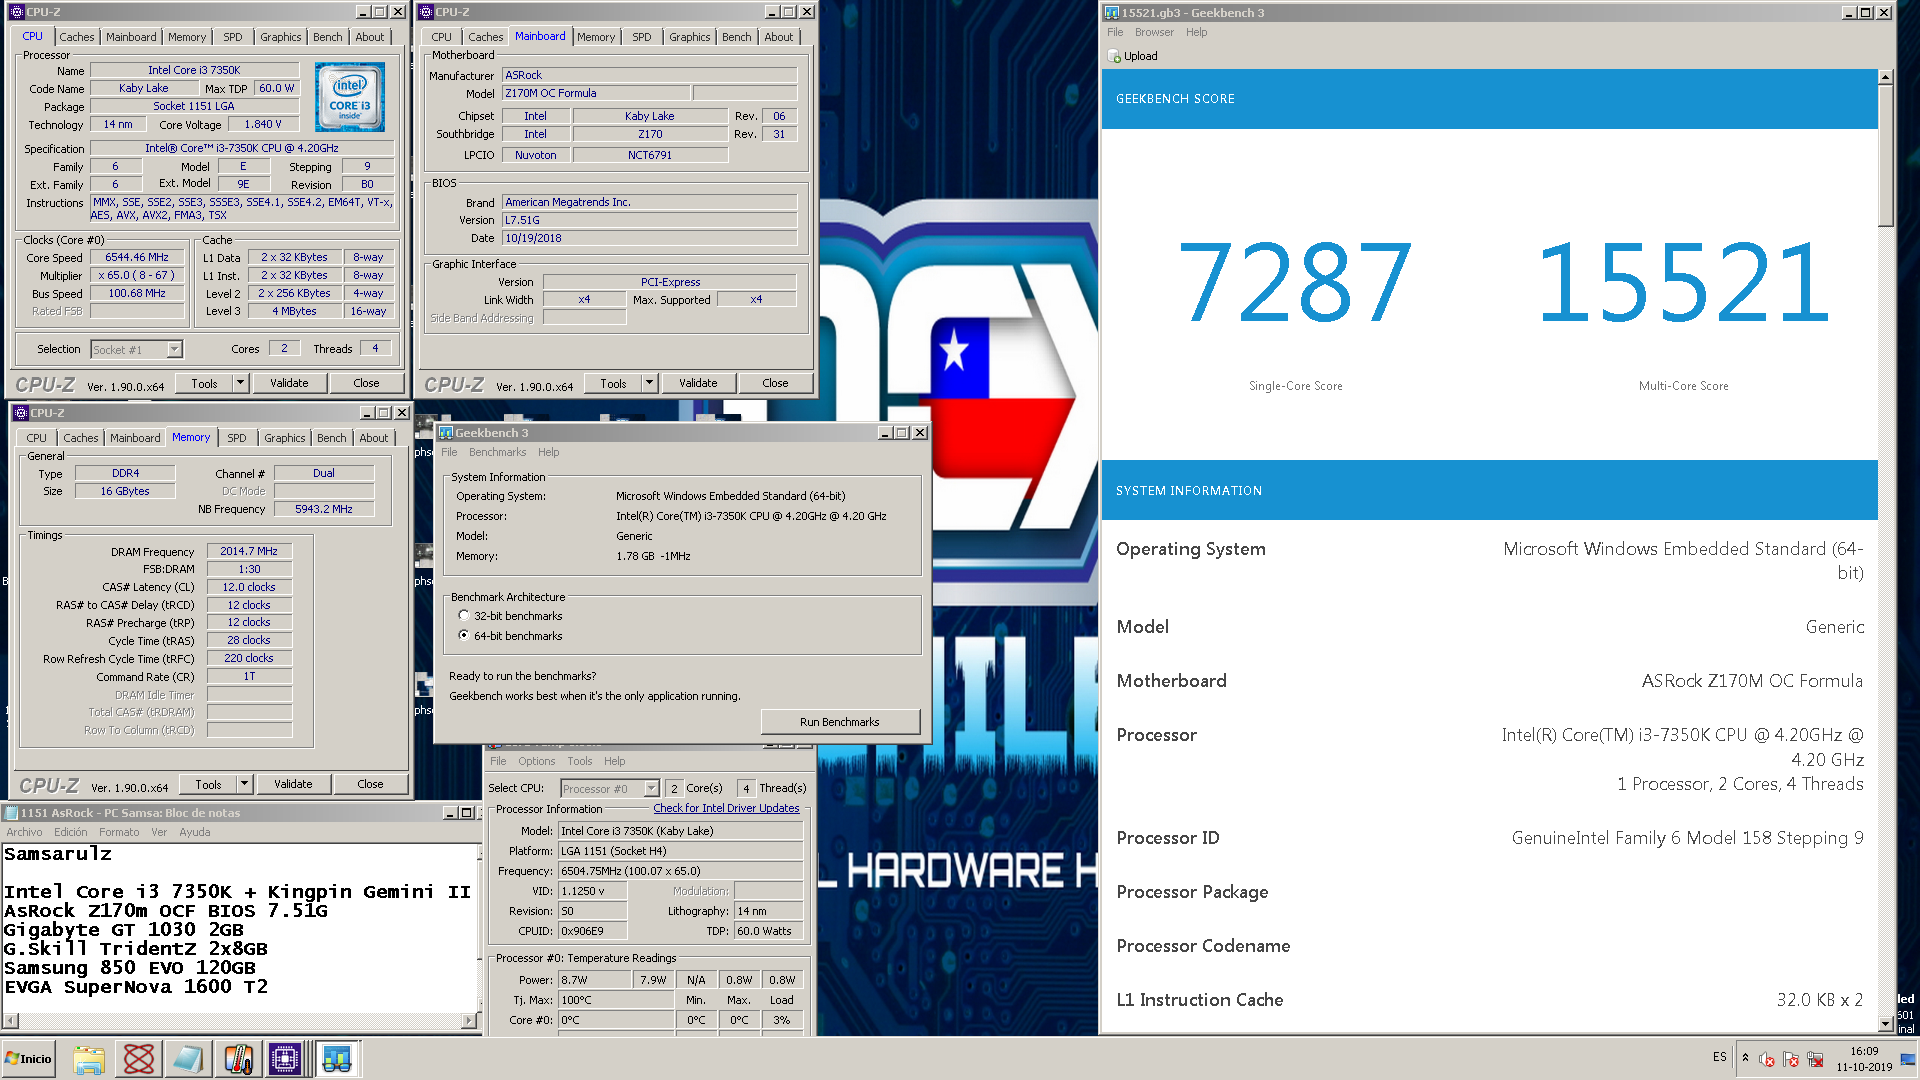Click the Core Speed value field in CPU-Z
The height and width of the screenshot is (1080, 1920).
point(137,257)
